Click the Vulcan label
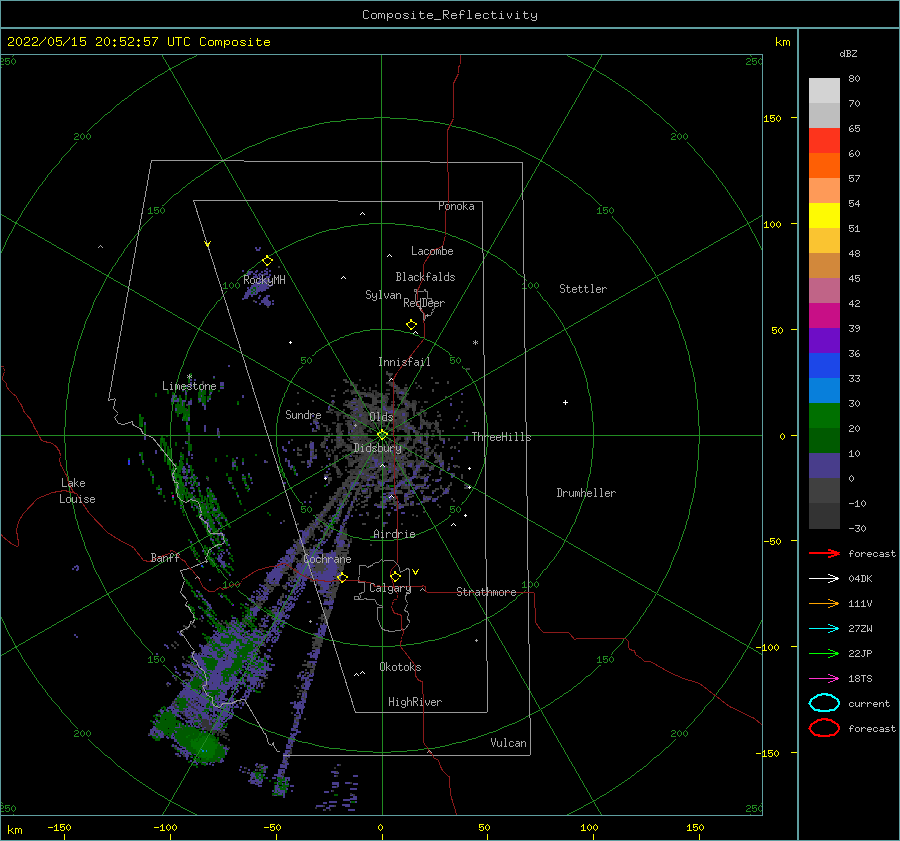Image resolution: width=900 pixels, height=841 pixels. (508, 743)
